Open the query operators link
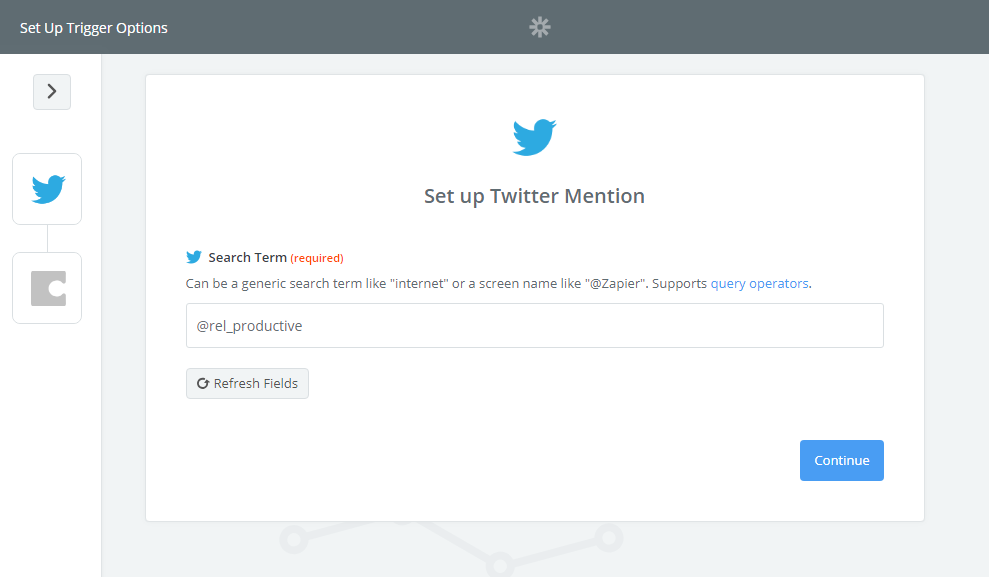This screenshot has height=577, width=989. click(759, 283)
